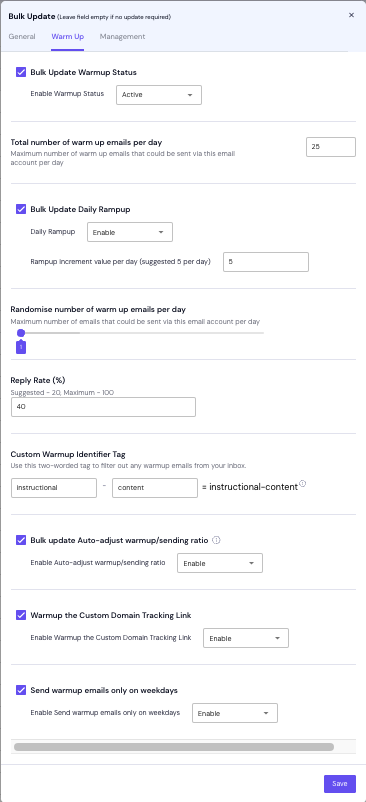Uncheck Warmup the Custom Domain Tracking Link

pos(21,615)
